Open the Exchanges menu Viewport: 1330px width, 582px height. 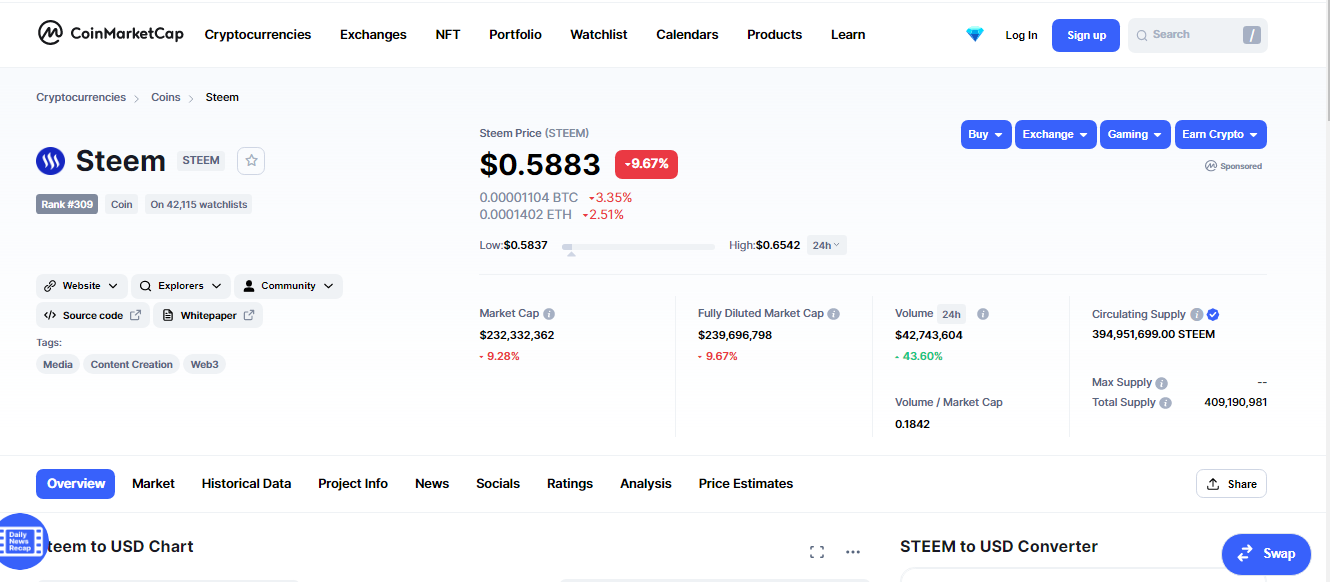click(373, 34)
